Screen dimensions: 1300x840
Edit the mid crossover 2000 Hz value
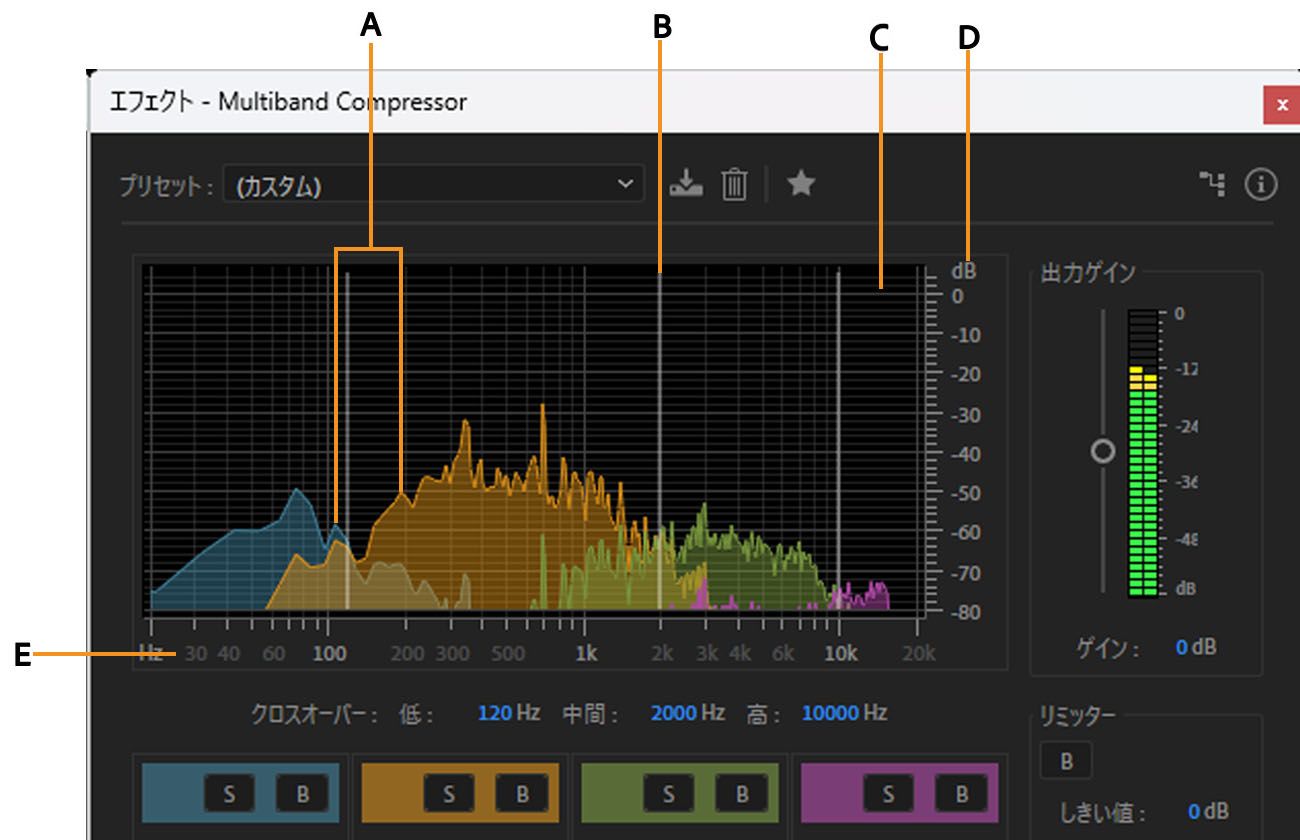click(x=674, y=713)
